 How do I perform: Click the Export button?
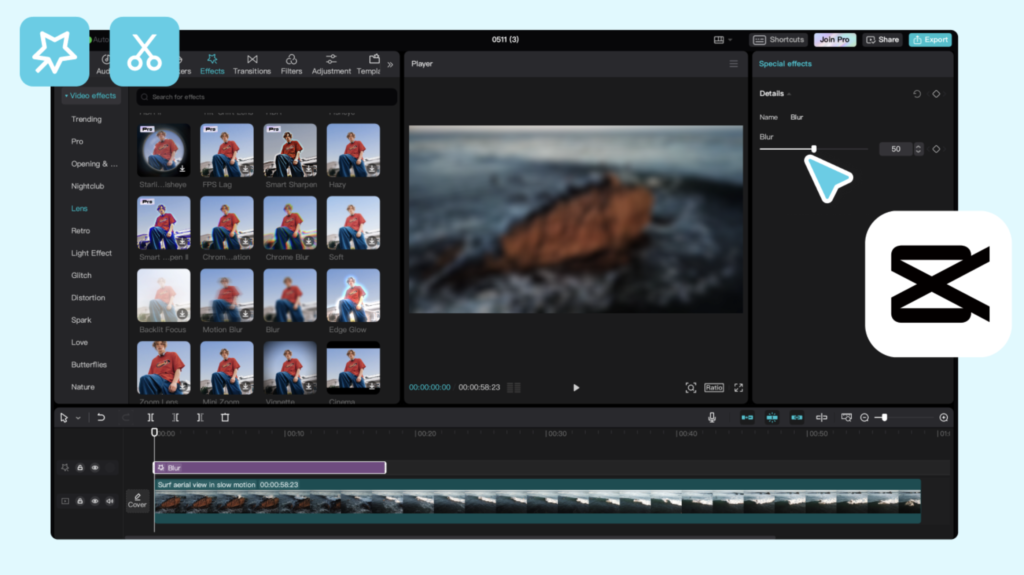coord(930,40)
